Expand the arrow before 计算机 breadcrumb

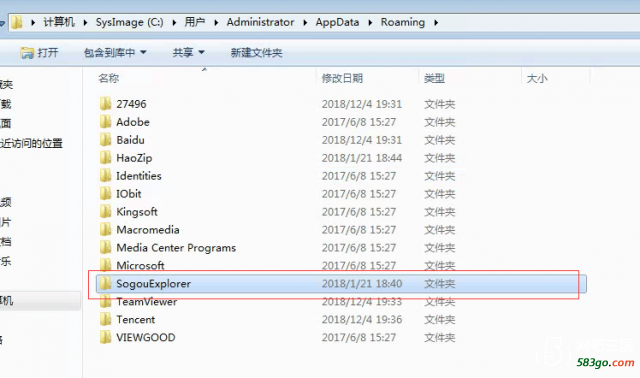pos(33,22)
